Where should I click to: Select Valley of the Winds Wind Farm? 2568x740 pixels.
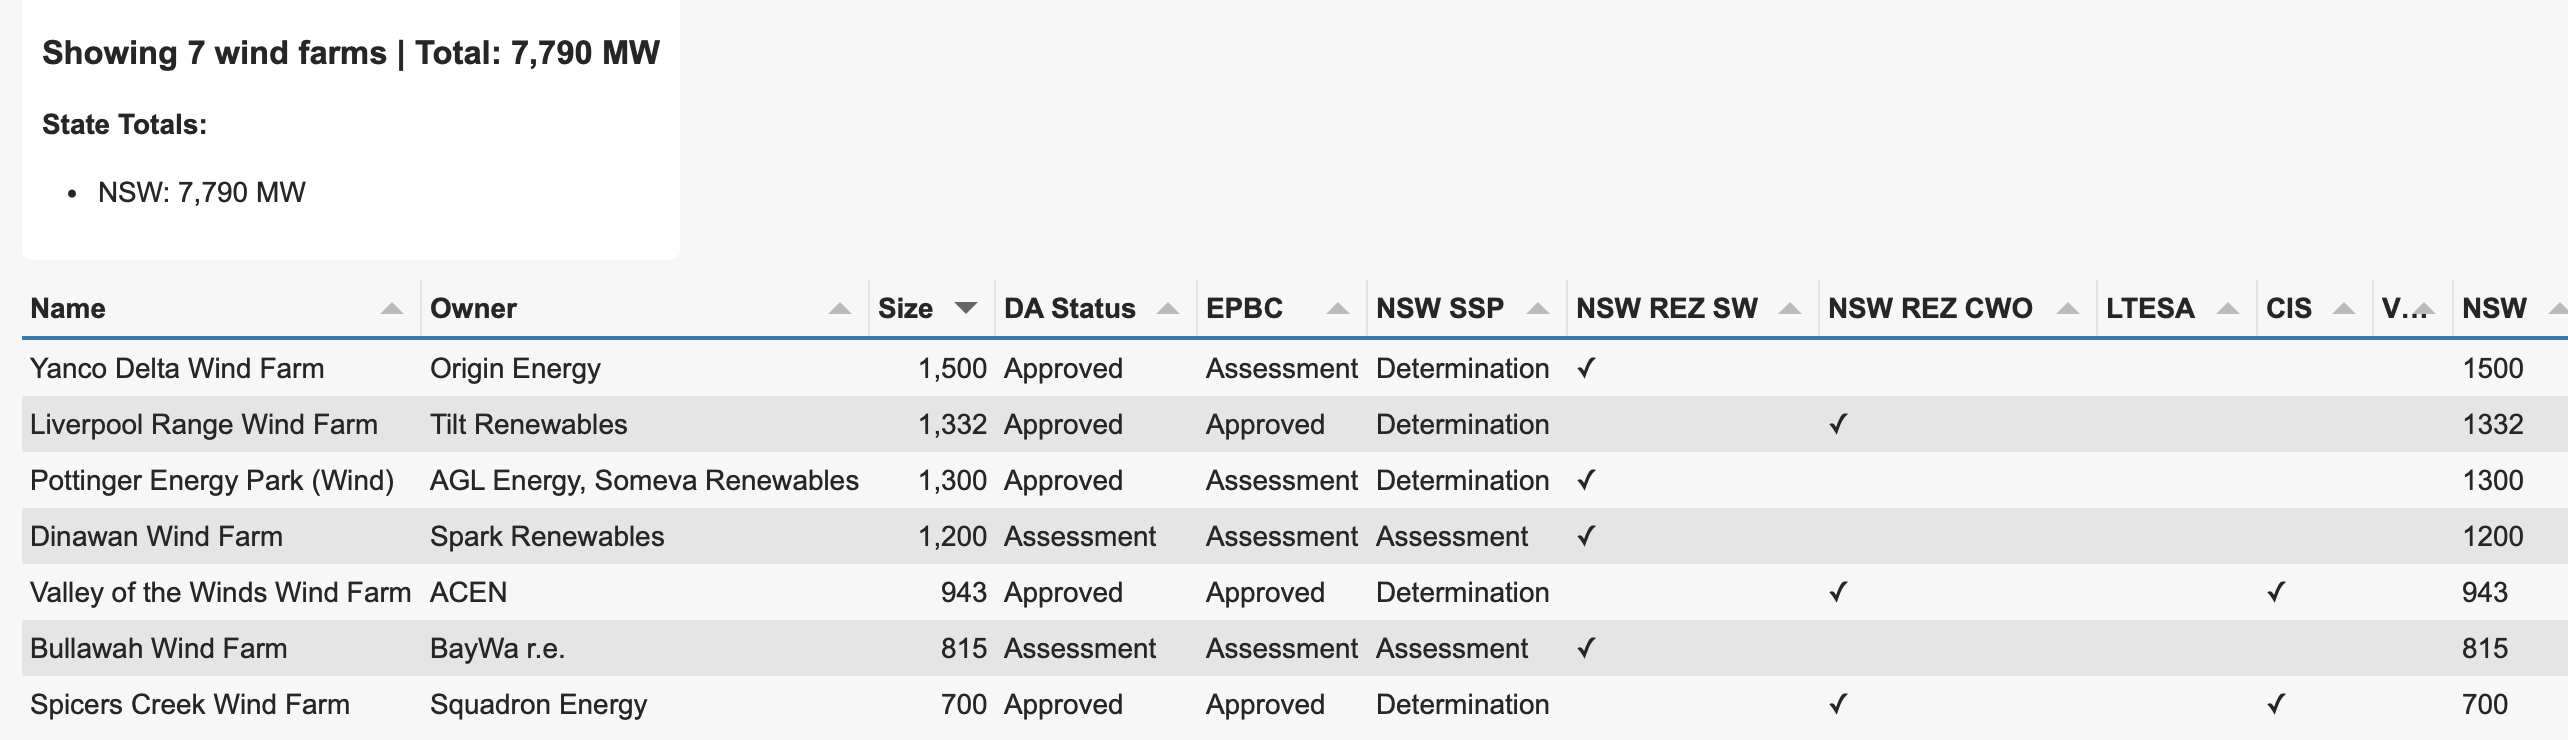pos(220,593)
